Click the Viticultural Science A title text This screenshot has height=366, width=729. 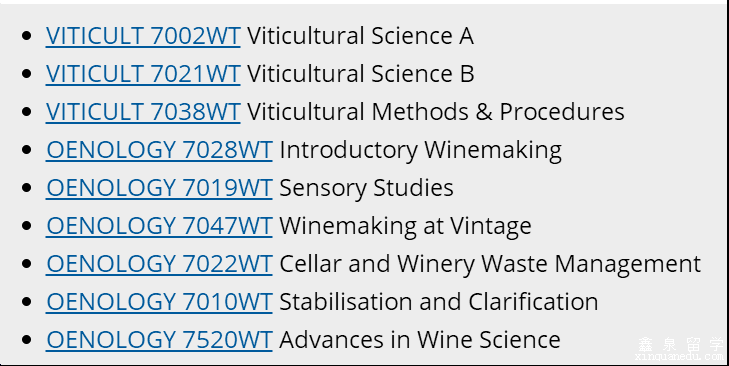click(360, 36)
